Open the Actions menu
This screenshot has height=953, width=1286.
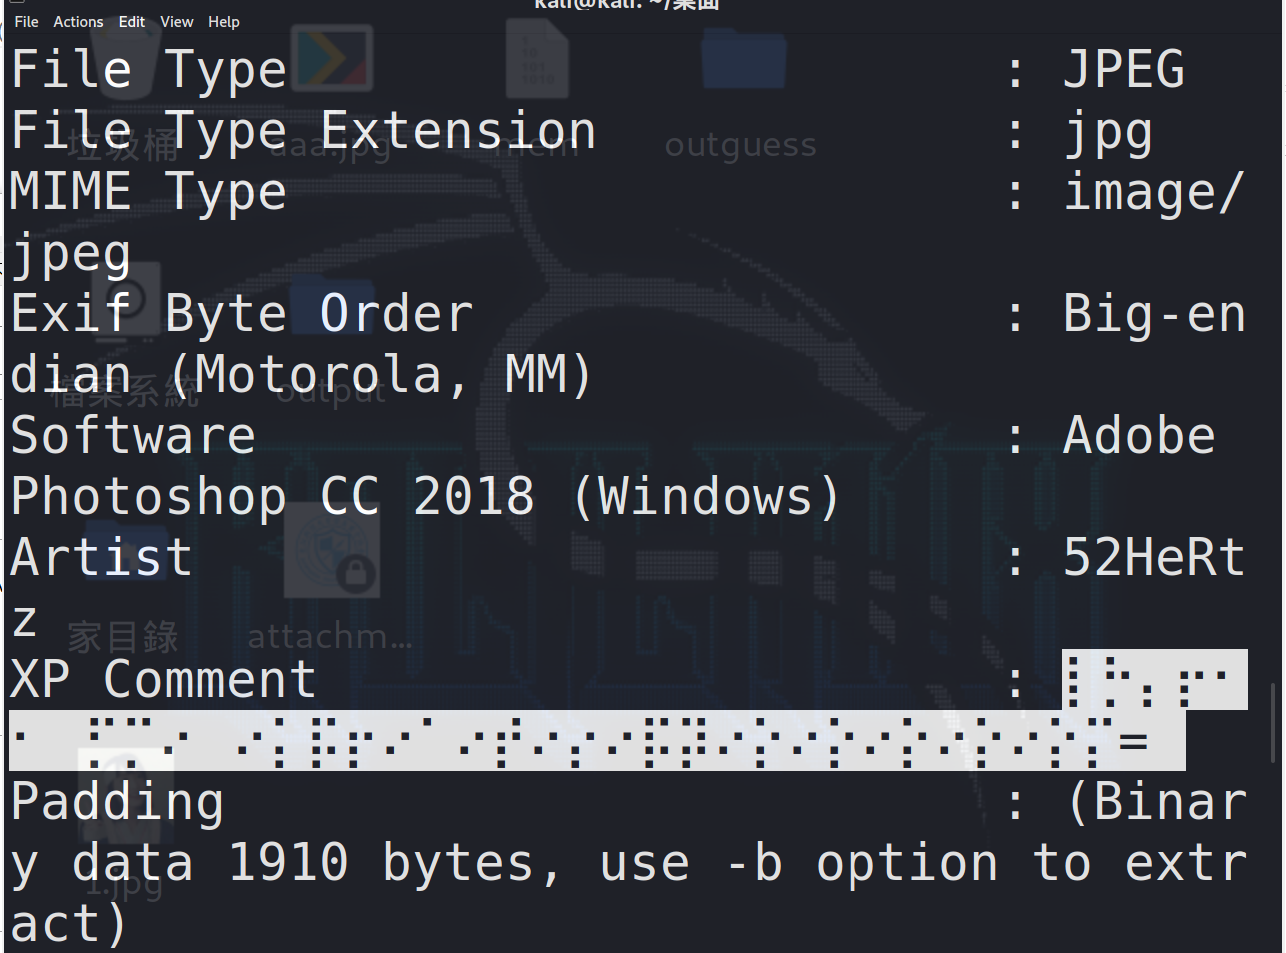[78, 21]
